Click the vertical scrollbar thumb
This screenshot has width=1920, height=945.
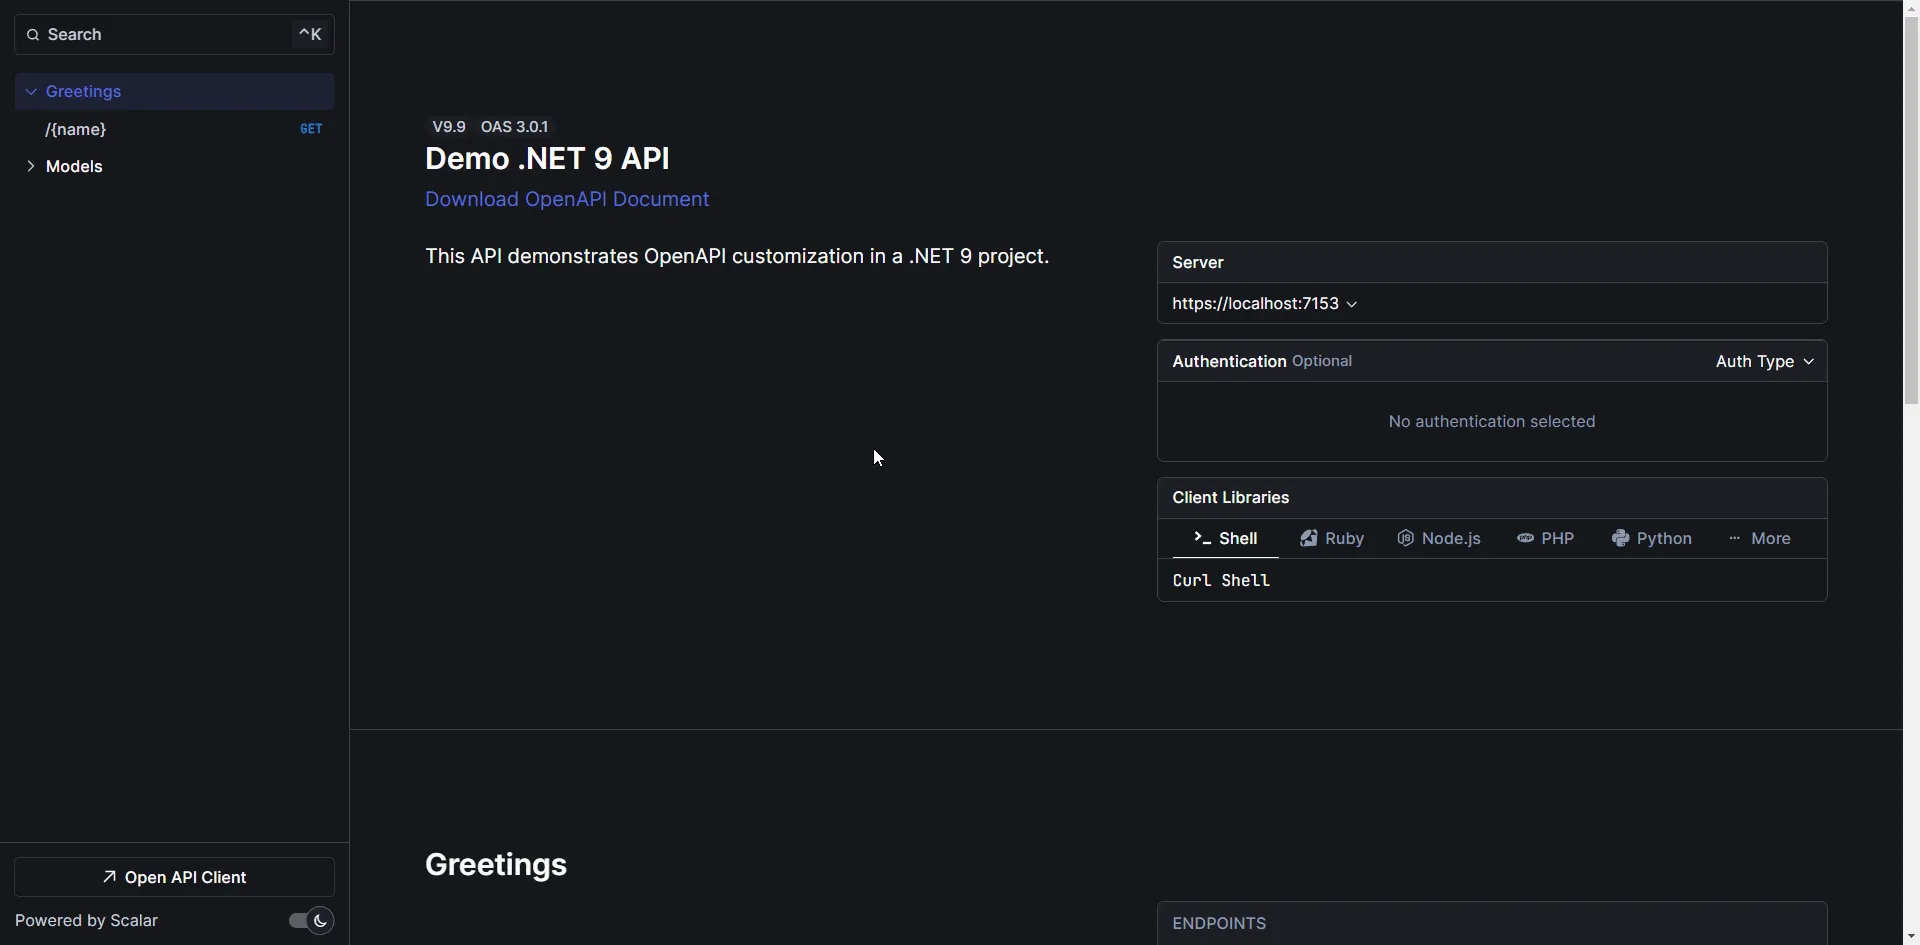click(1911, 200)
